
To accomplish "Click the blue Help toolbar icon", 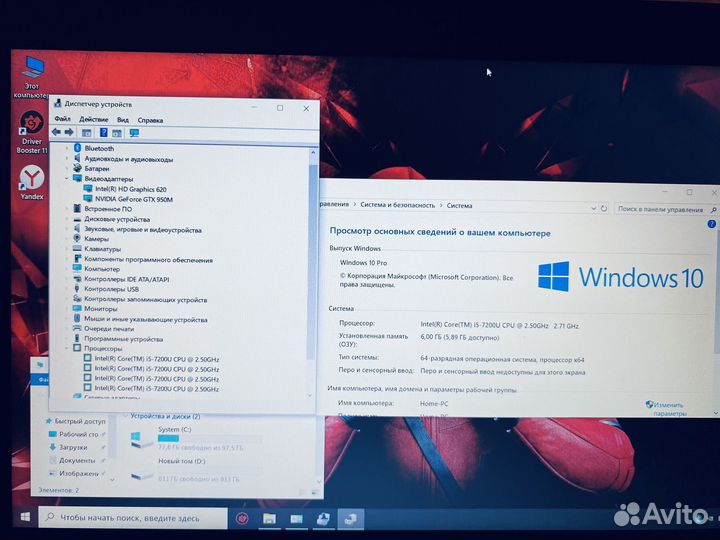I will pyautogui.click(x=104, y=133).
